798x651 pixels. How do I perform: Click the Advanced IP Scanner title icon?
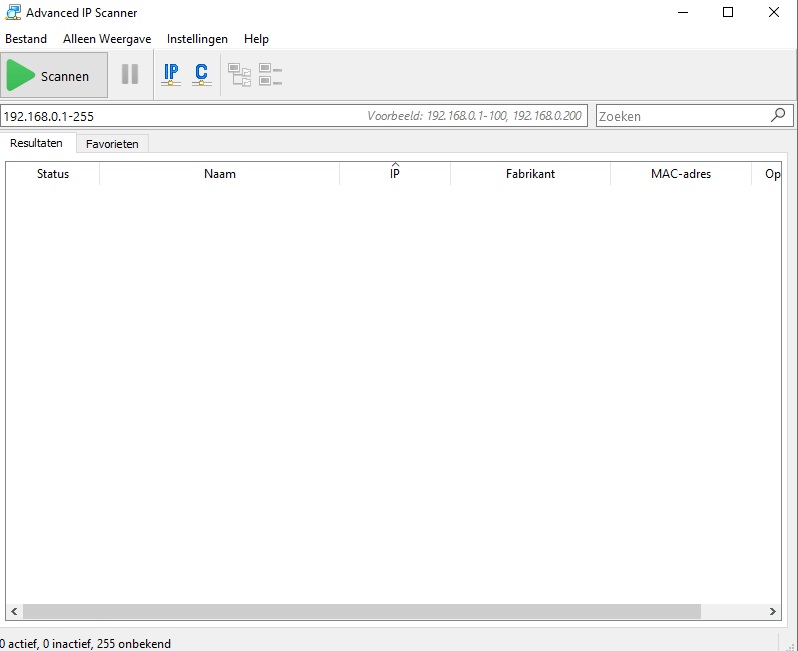[13, 12]
